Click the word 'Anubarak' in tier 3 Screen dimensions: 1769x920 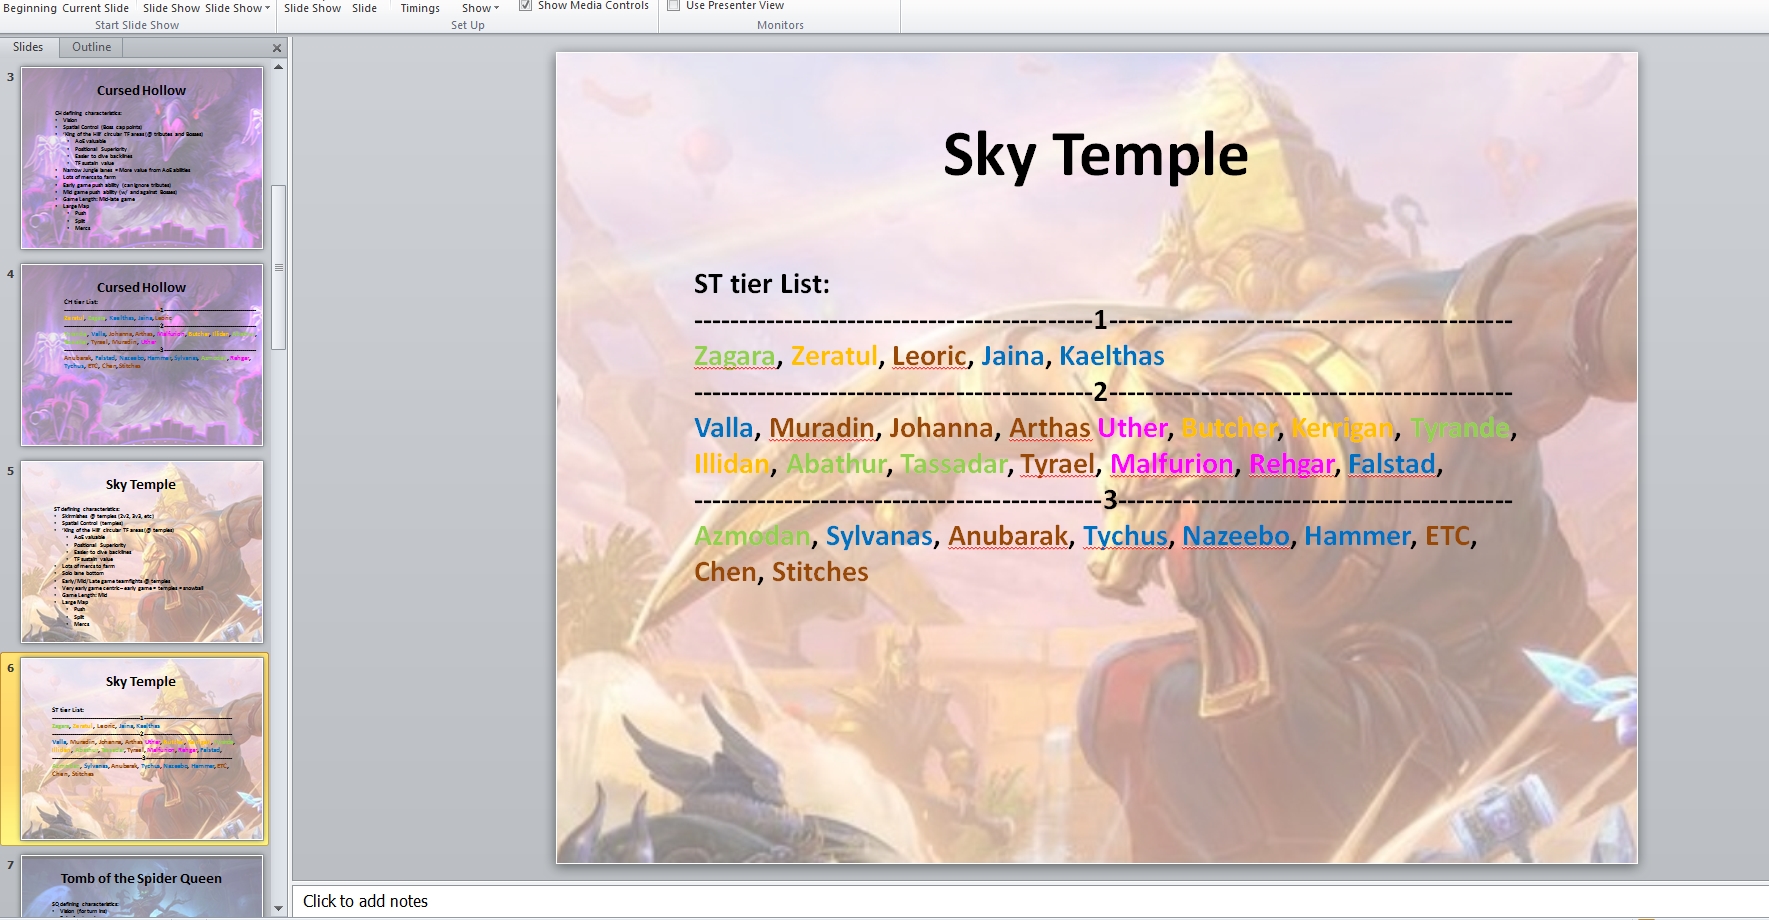click(1008, 536)
